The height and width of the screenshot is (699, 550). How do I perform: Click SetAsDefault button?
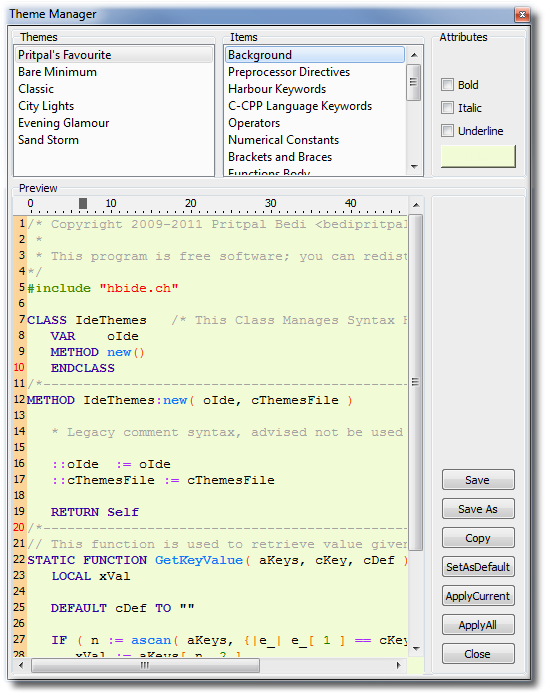[478, 567]
